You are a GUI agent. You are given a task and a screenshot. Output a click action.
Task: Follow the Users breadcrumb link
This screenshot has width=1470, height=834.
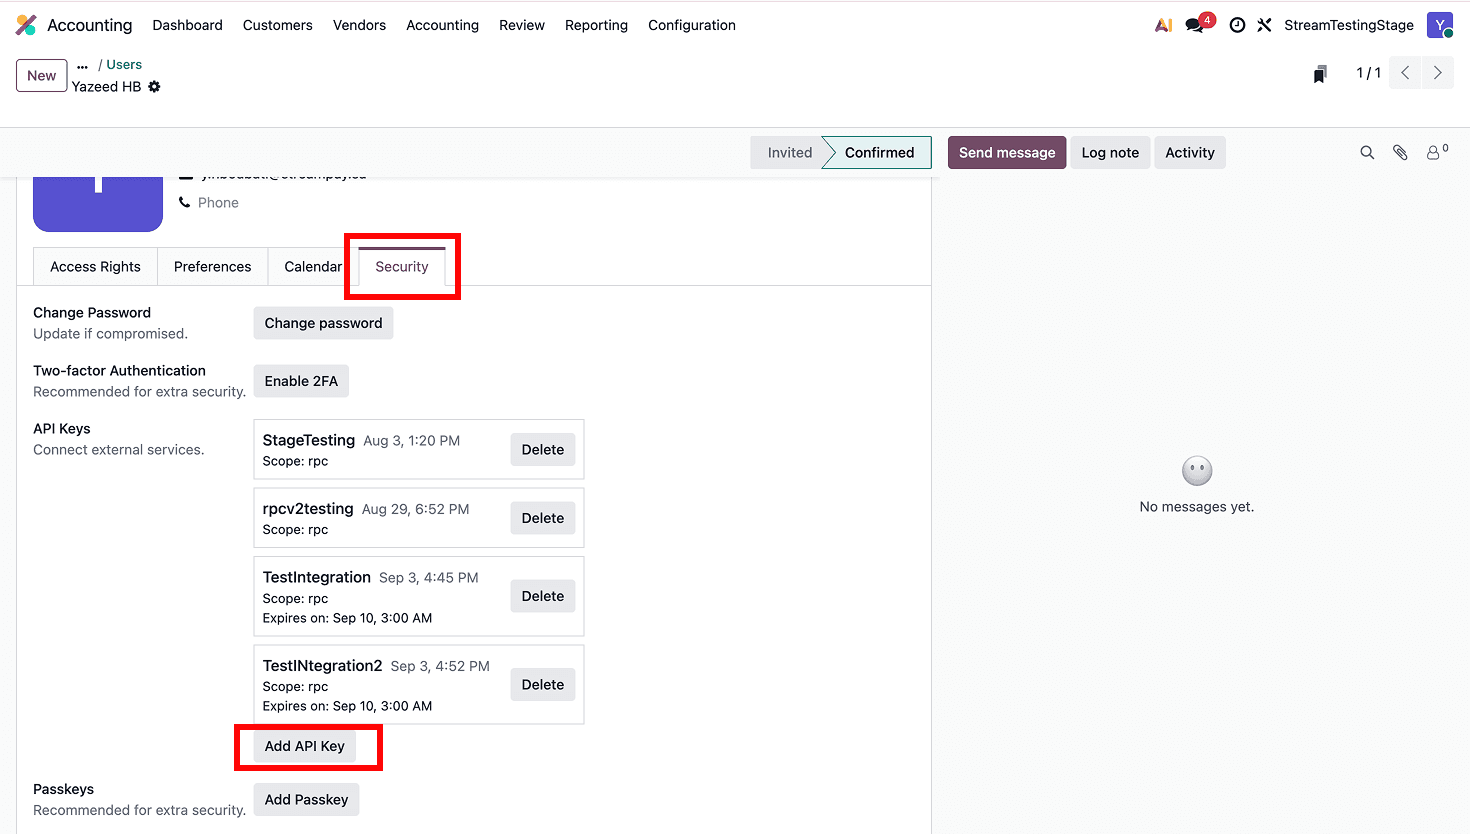tap(124, 65)
